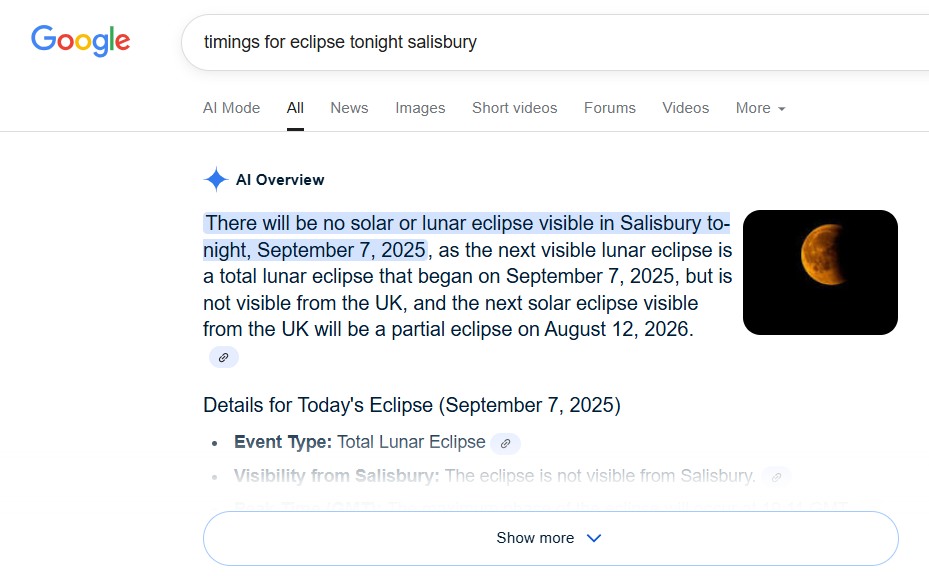Open the Images tab

(420, 108)
